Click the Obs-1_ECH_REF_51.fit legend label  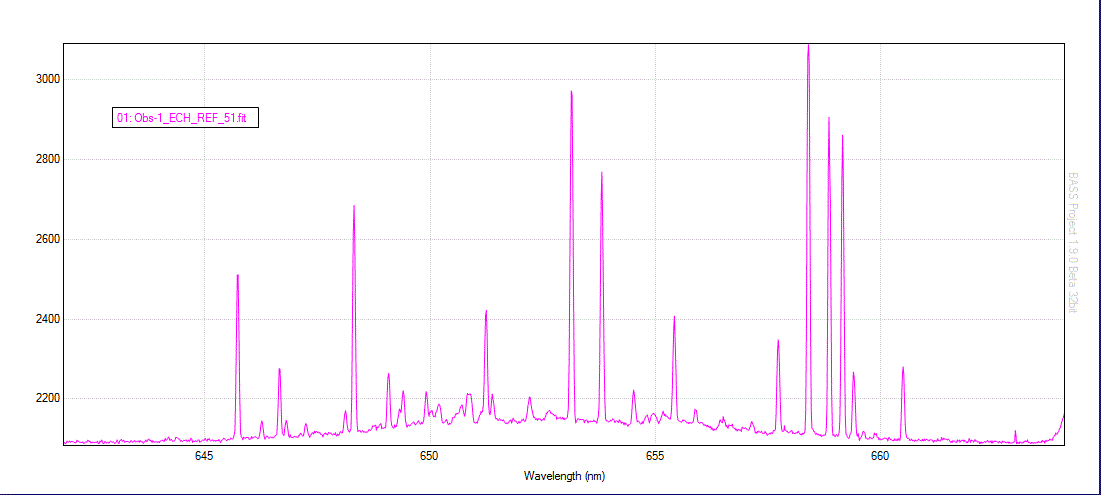182,118
